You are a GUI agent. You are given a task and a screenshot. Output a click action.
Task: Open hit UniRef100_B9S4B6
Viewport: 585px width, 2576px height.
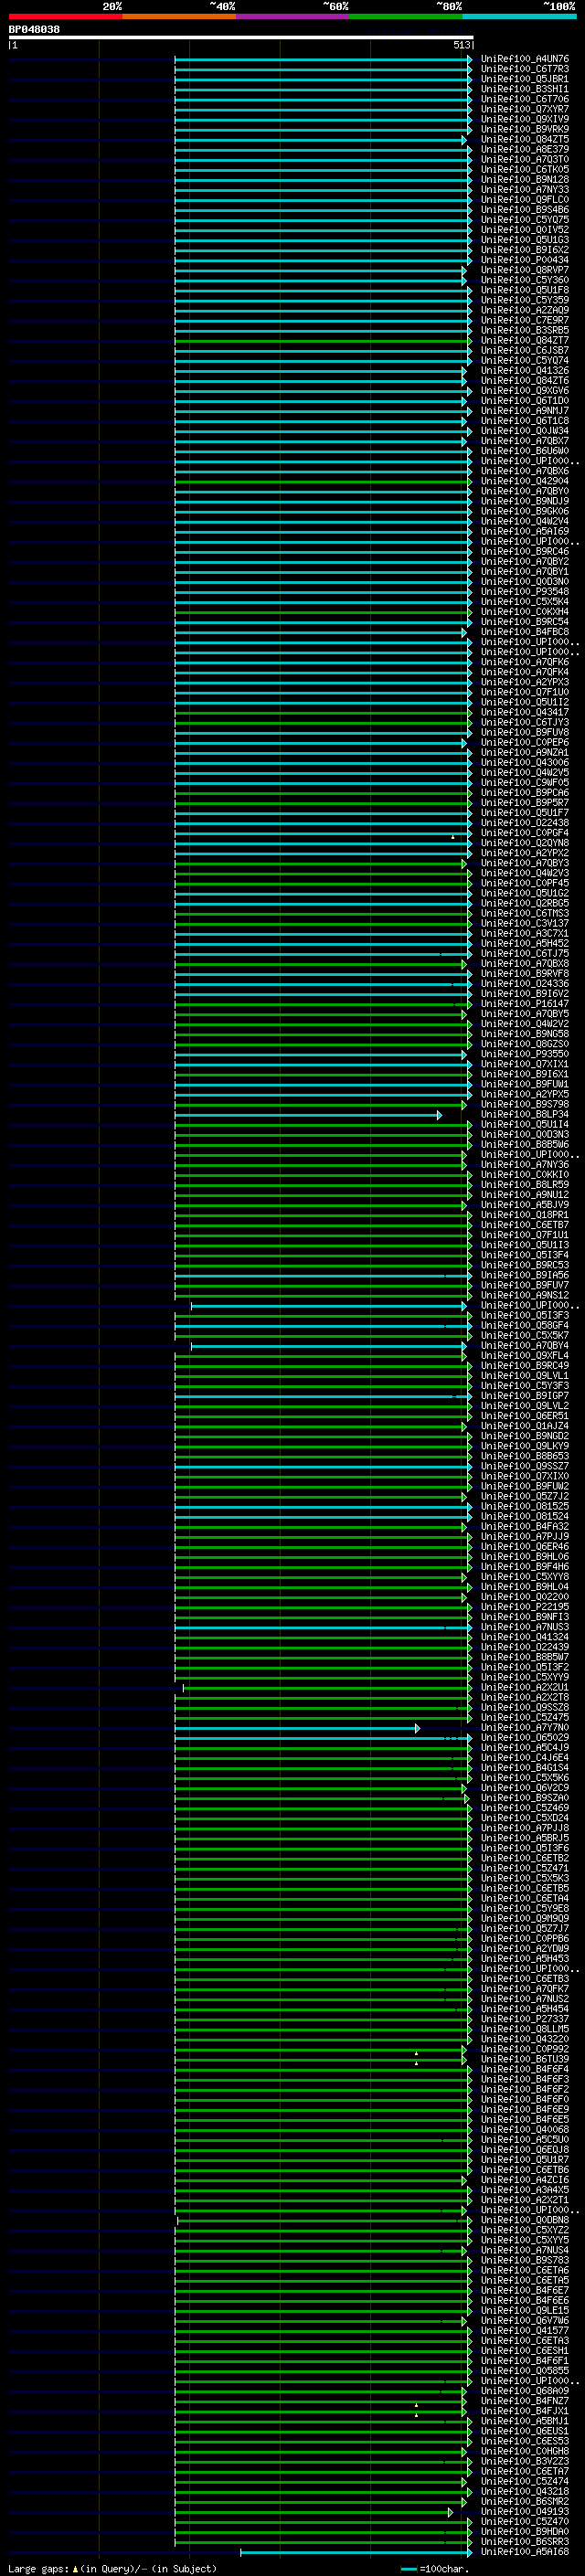[524, 209]
